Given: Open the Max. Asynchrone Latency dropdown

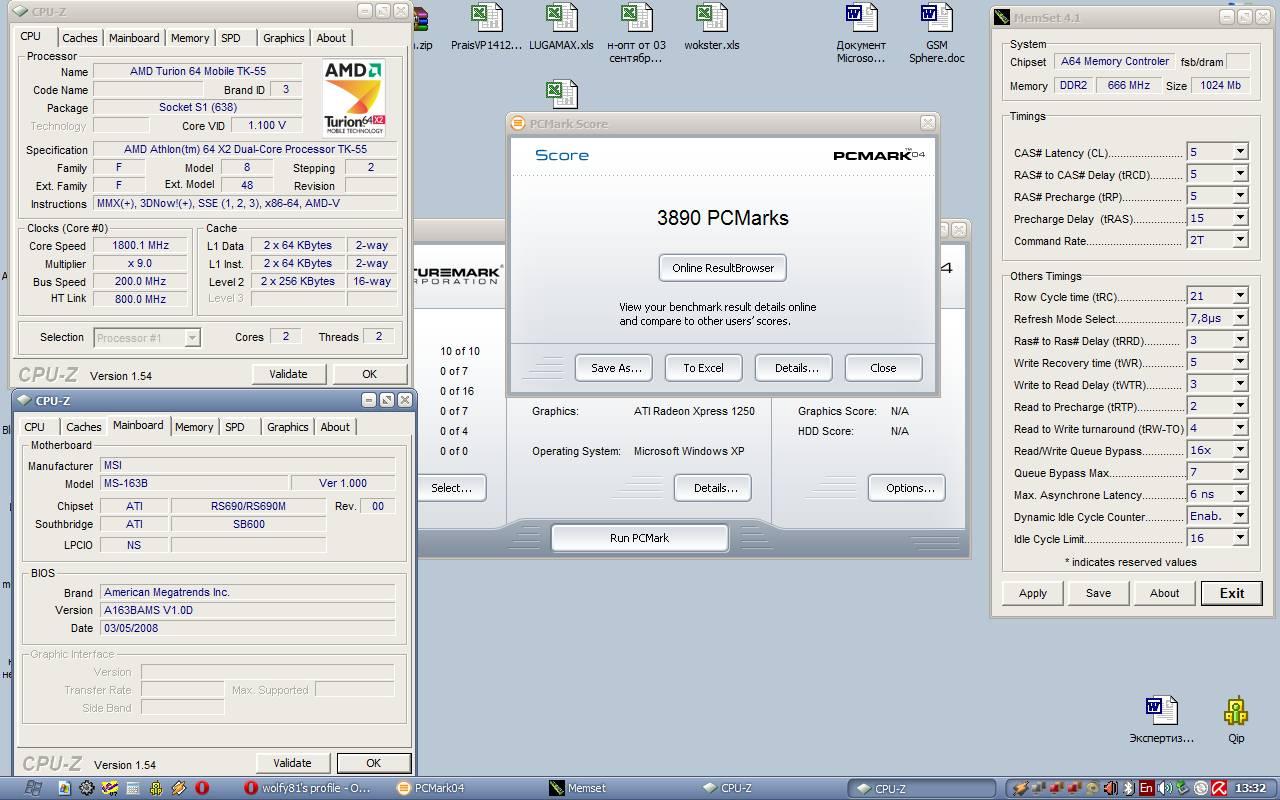Looking at the screenshot, I should pos(1240,494).
